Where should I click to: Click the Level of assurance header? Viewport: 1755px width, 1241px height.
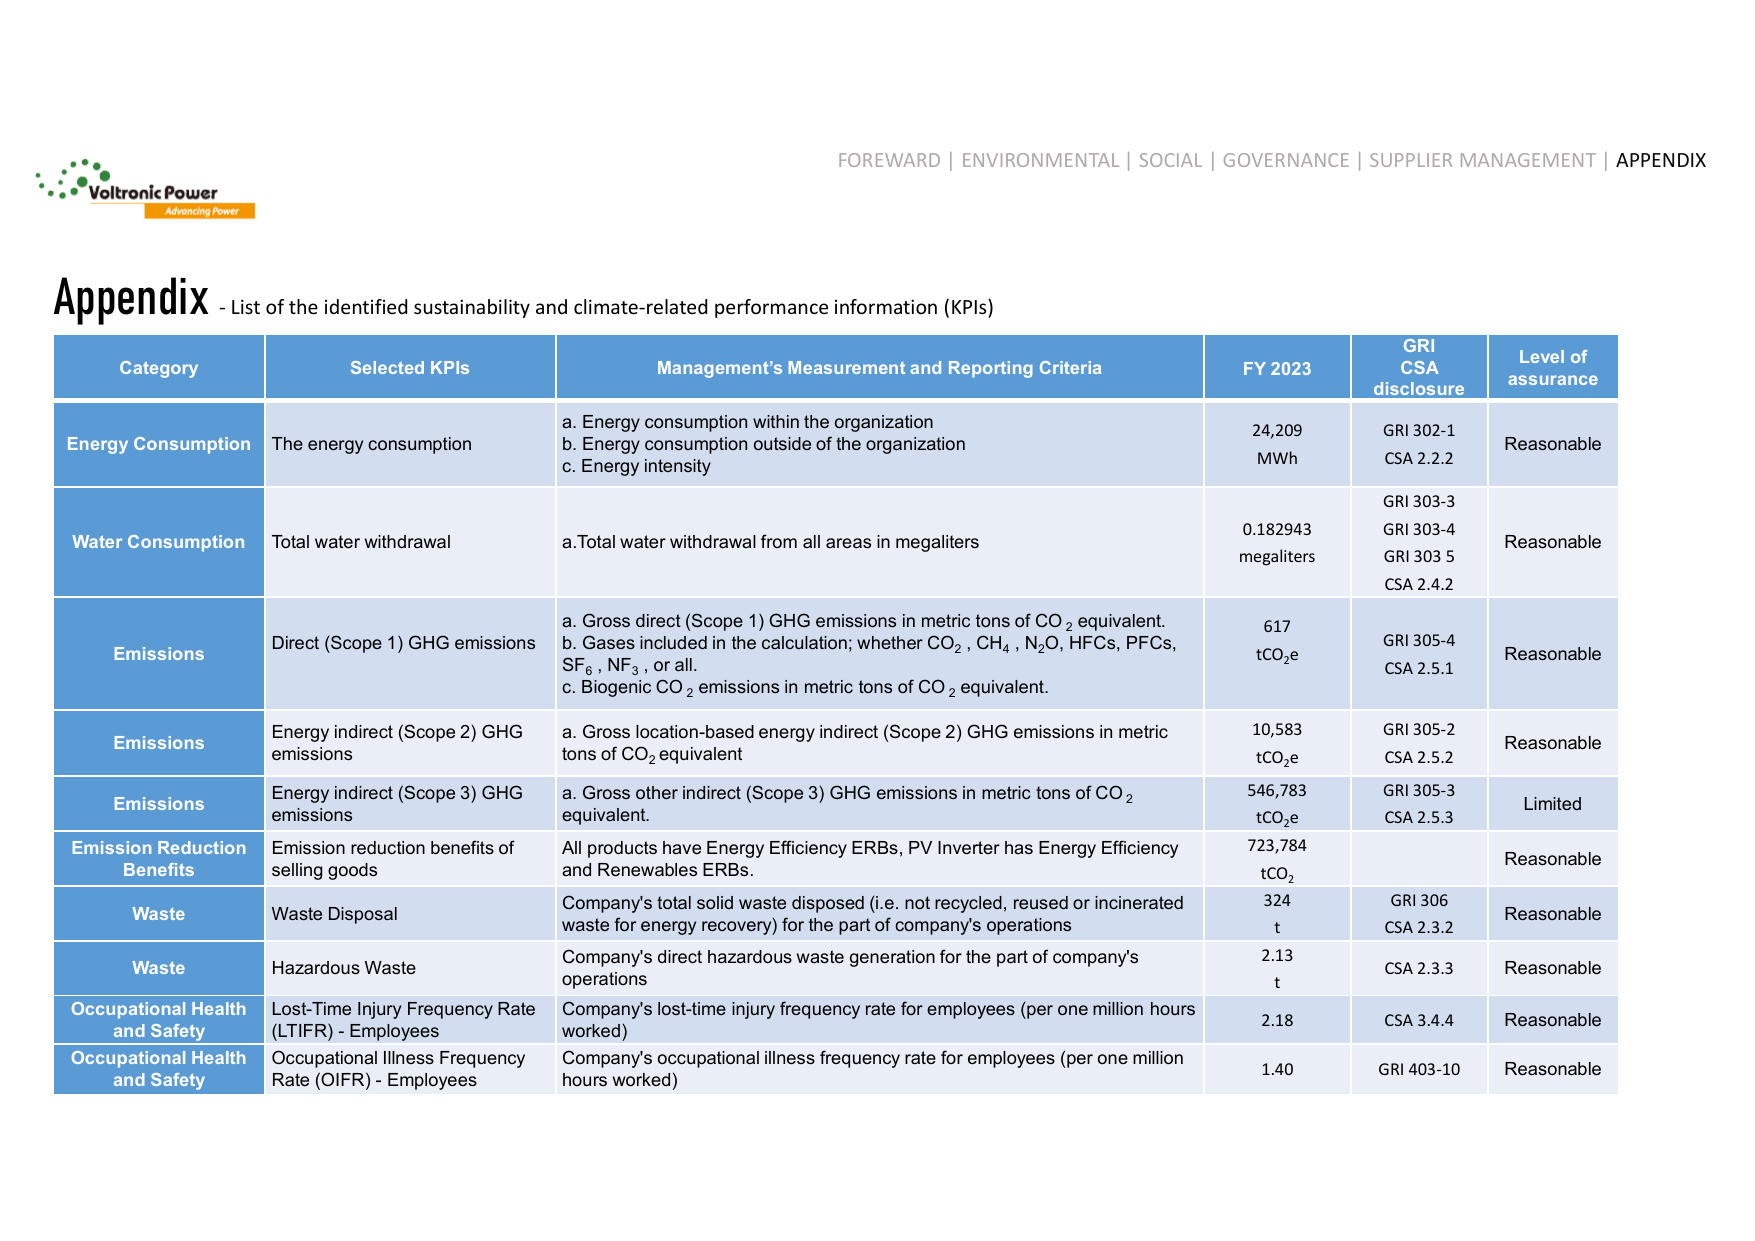[x=1553, y=367]
